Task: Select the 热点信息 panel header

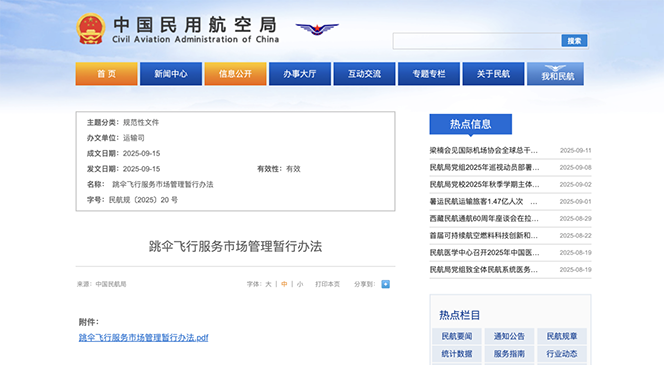Action: click(470, 124)
